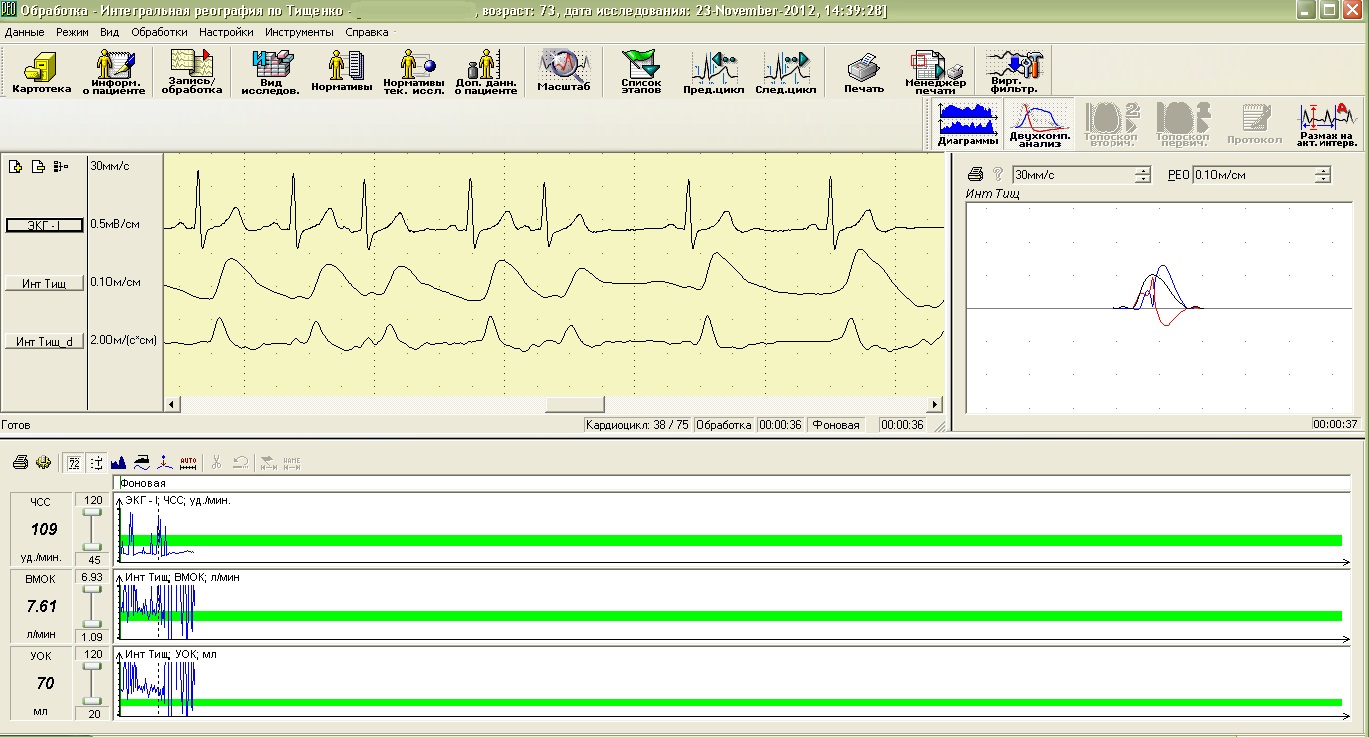Open the Обработки menu
This screenshot has width=1369, height=737.
tap(159, 32)
